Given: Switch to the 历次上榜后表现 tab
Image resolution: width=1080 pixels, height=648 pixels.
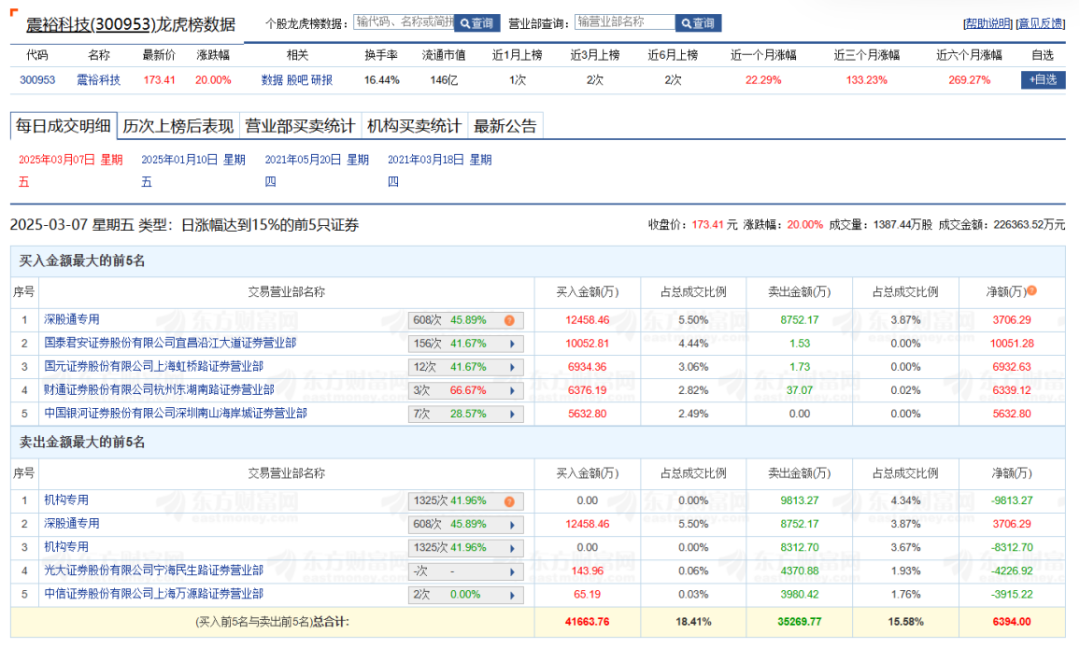Looking at the screenshot, I should [178, 126].
